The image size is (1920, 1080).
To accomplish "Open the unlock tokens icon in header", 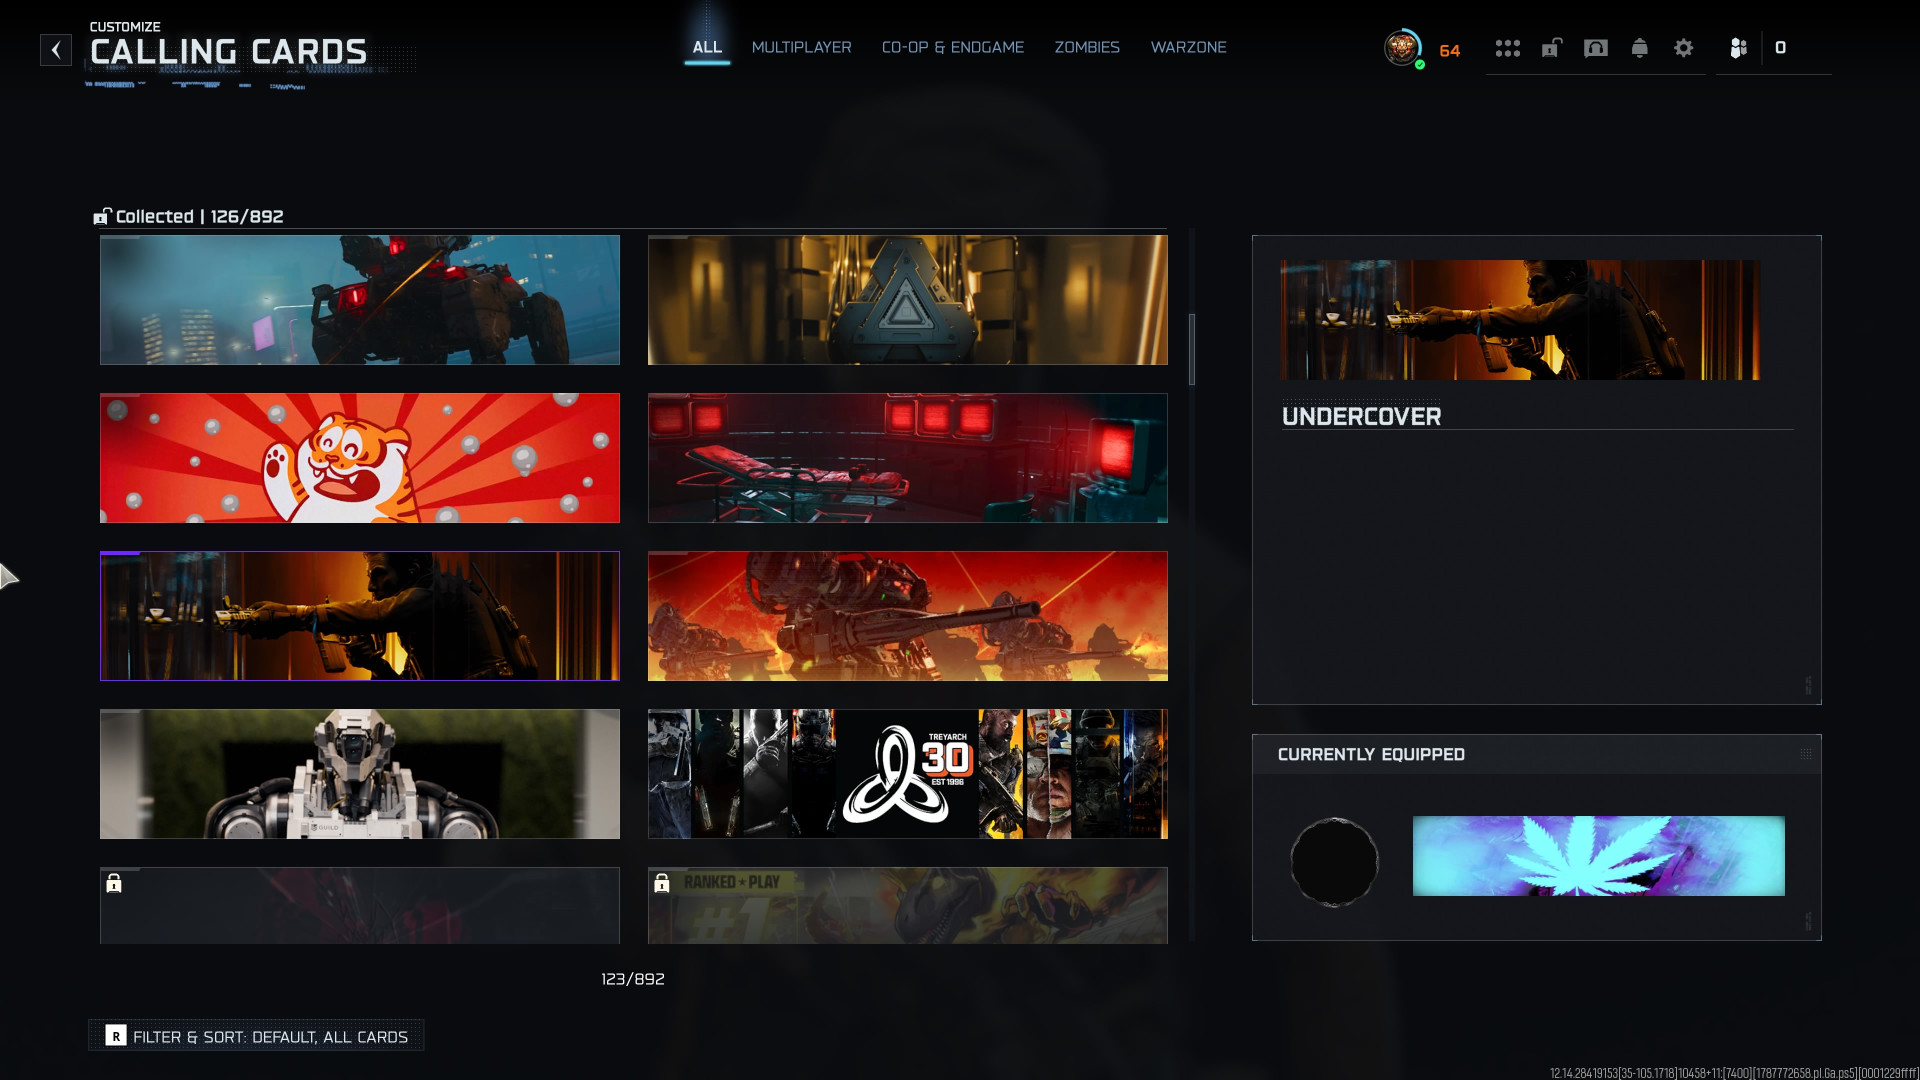I will 1551,48.
